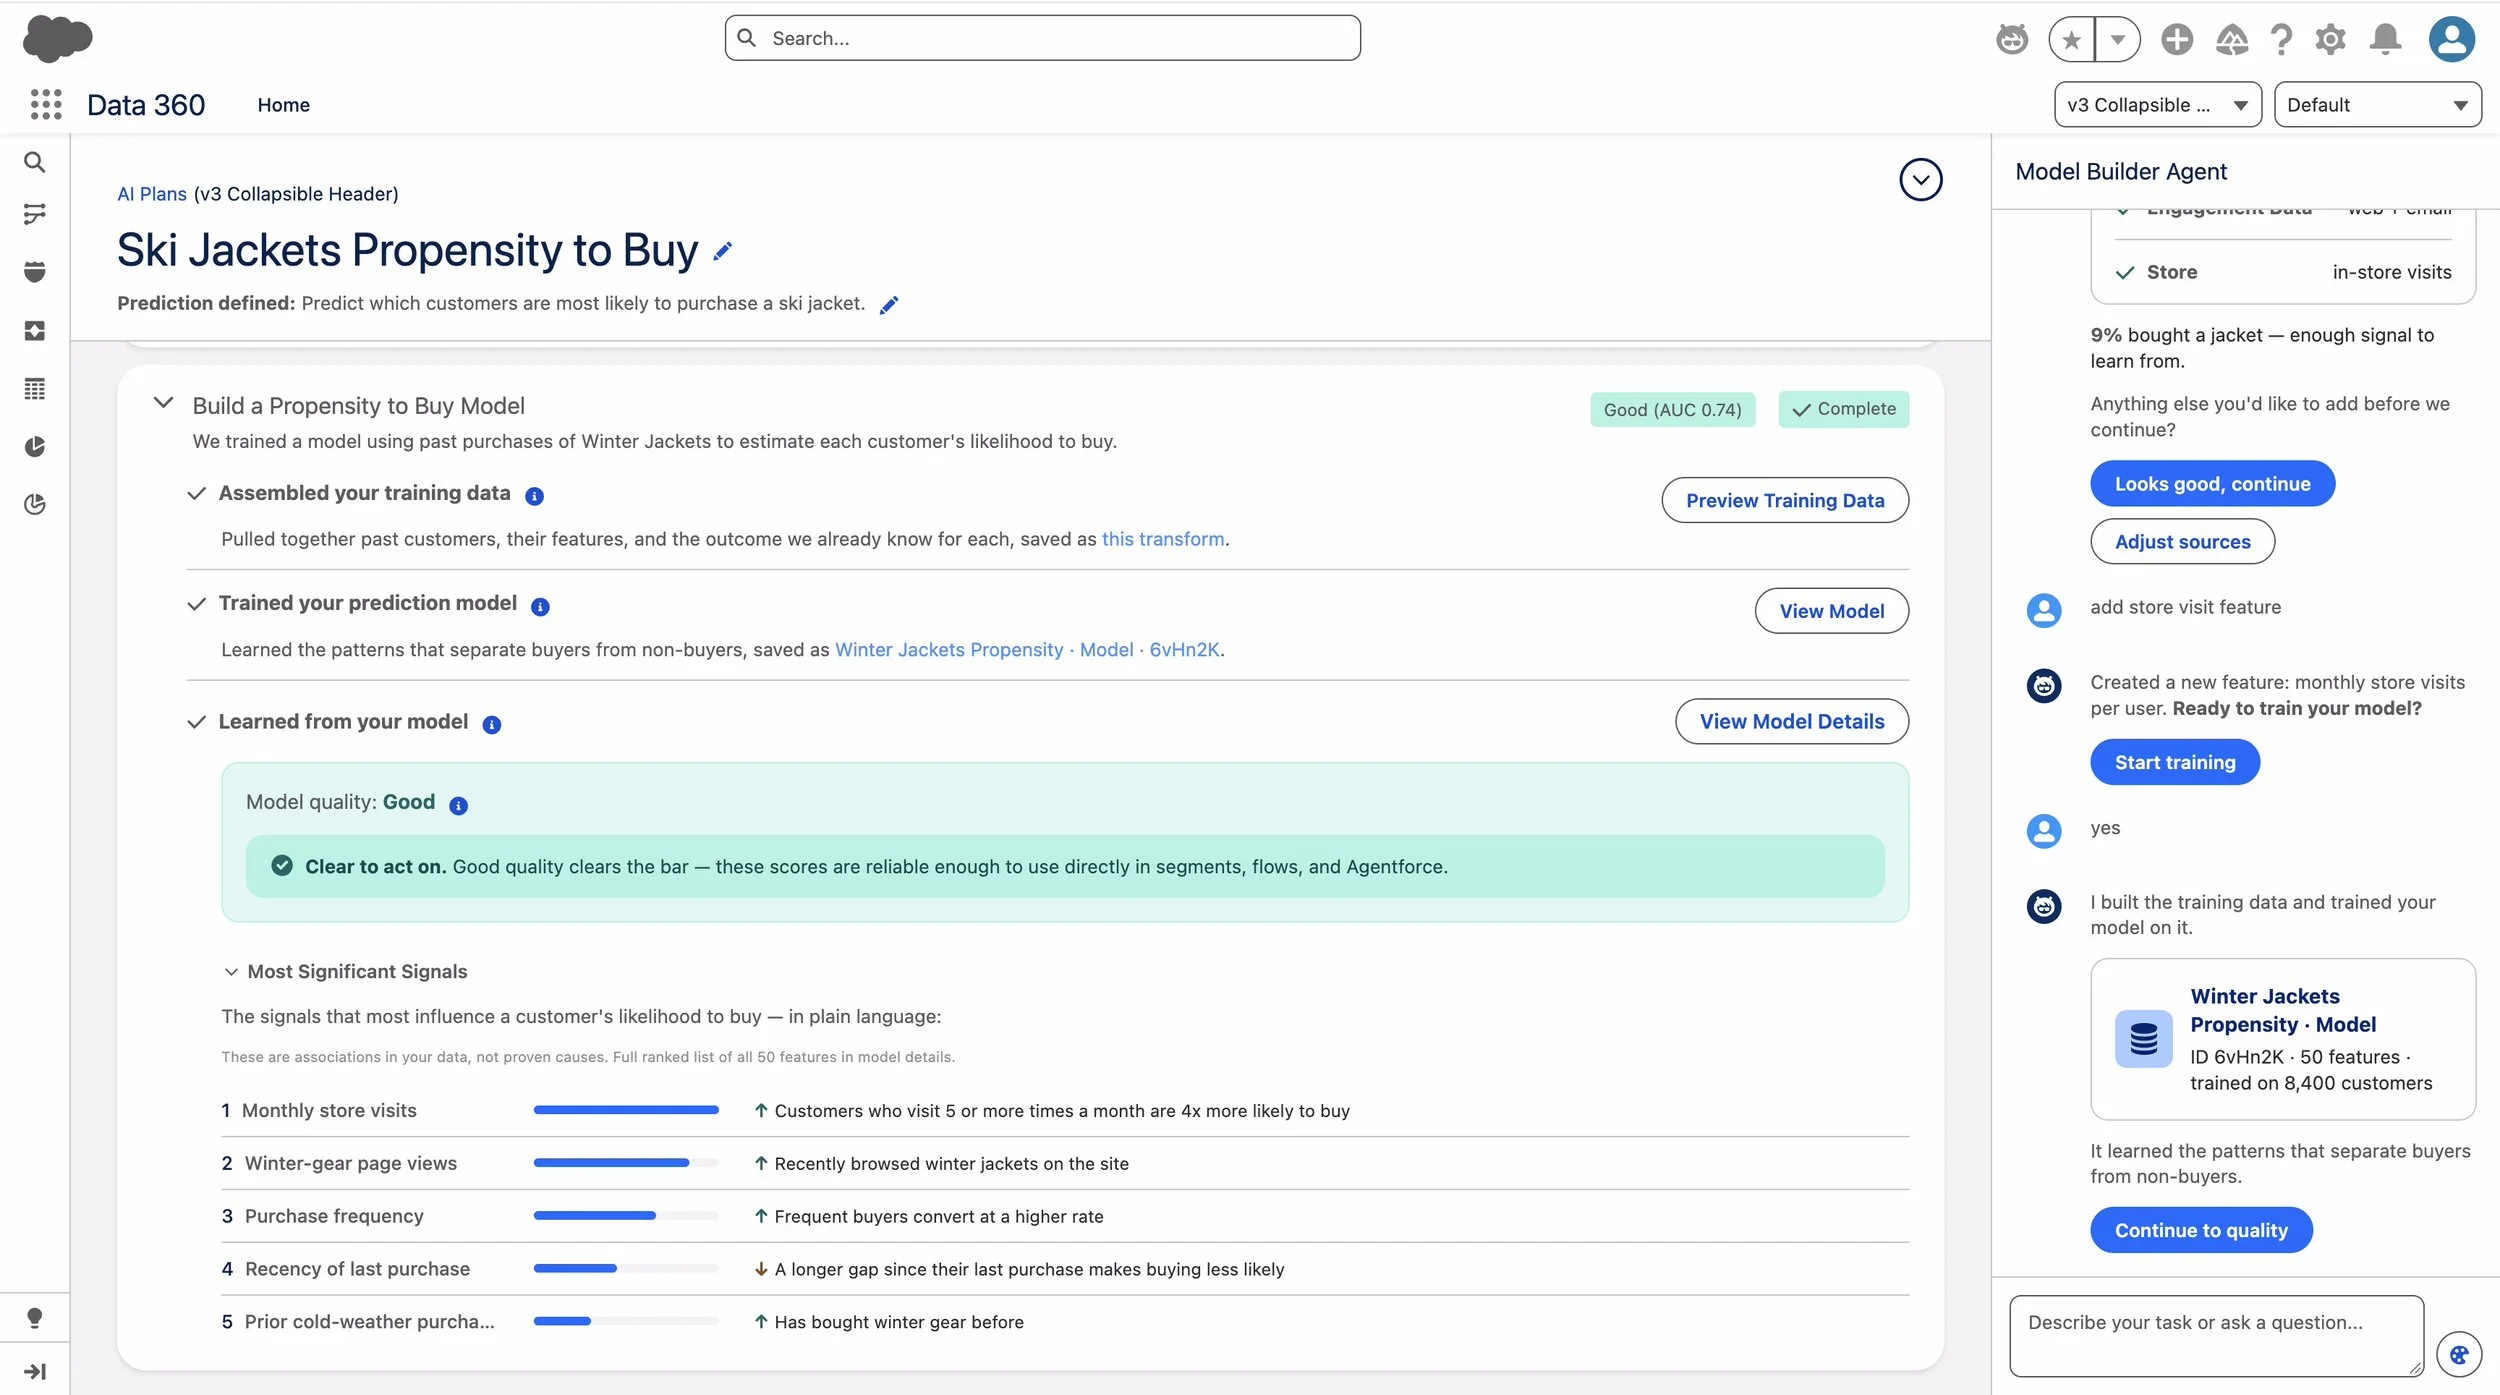
Task: Click Adjust sources button
Action: pos(2182,542)
